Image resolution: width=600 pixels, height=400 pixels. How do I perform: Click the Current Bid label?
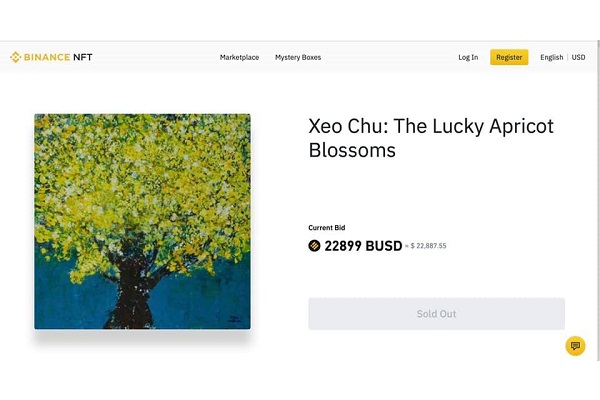click(x=327, y=228)
